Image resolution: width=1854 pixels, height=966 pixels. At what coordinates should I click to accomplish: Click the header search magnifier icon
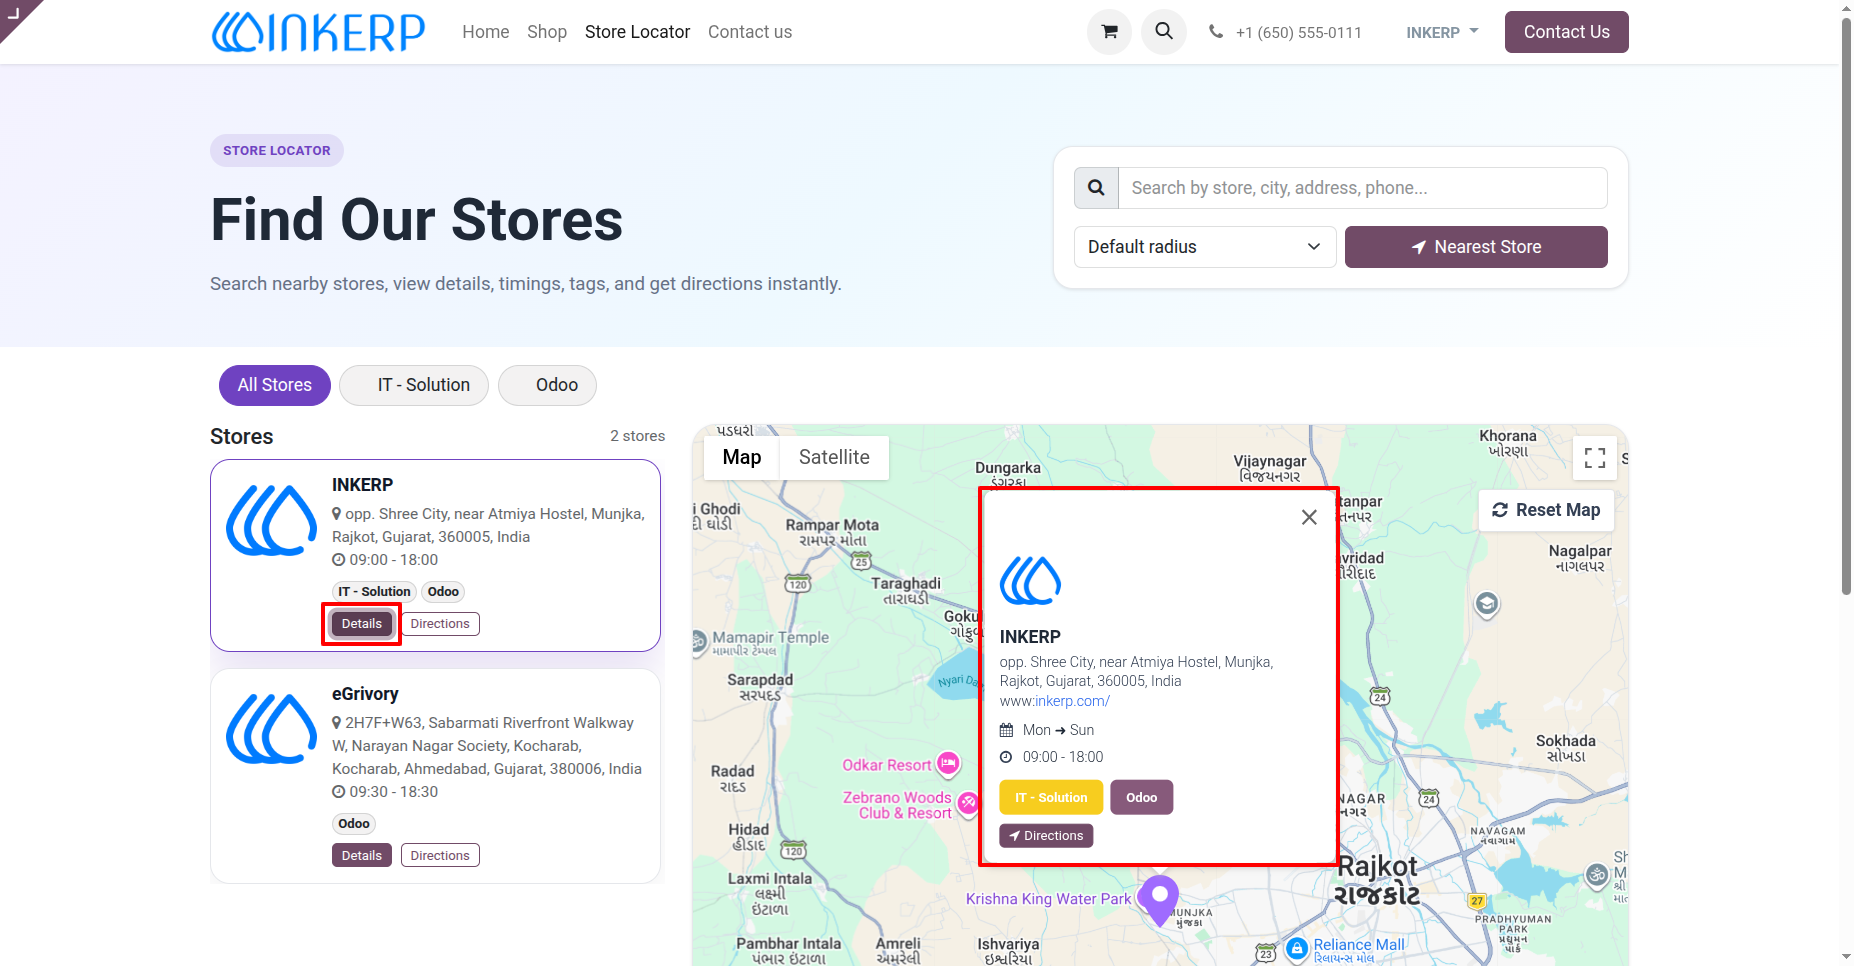click(1164, 32)
